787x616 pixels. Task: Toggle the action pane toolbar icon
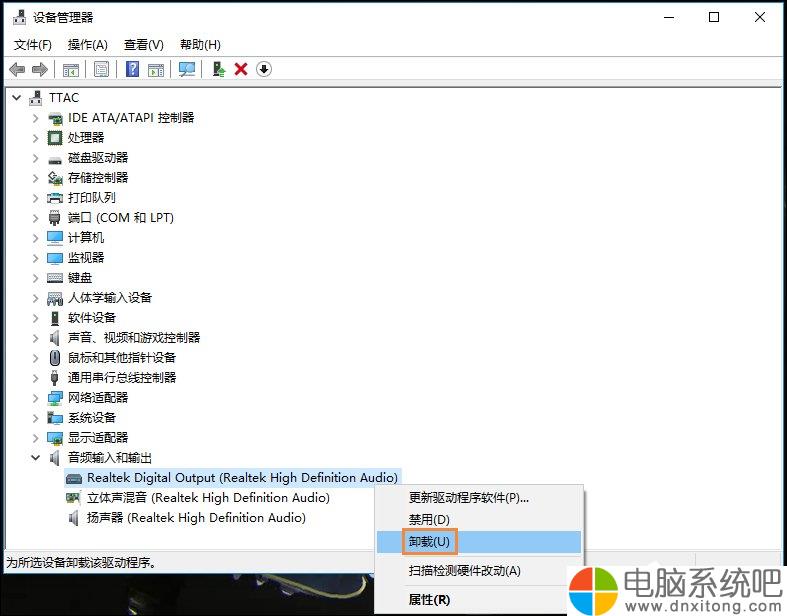point(156,69)
